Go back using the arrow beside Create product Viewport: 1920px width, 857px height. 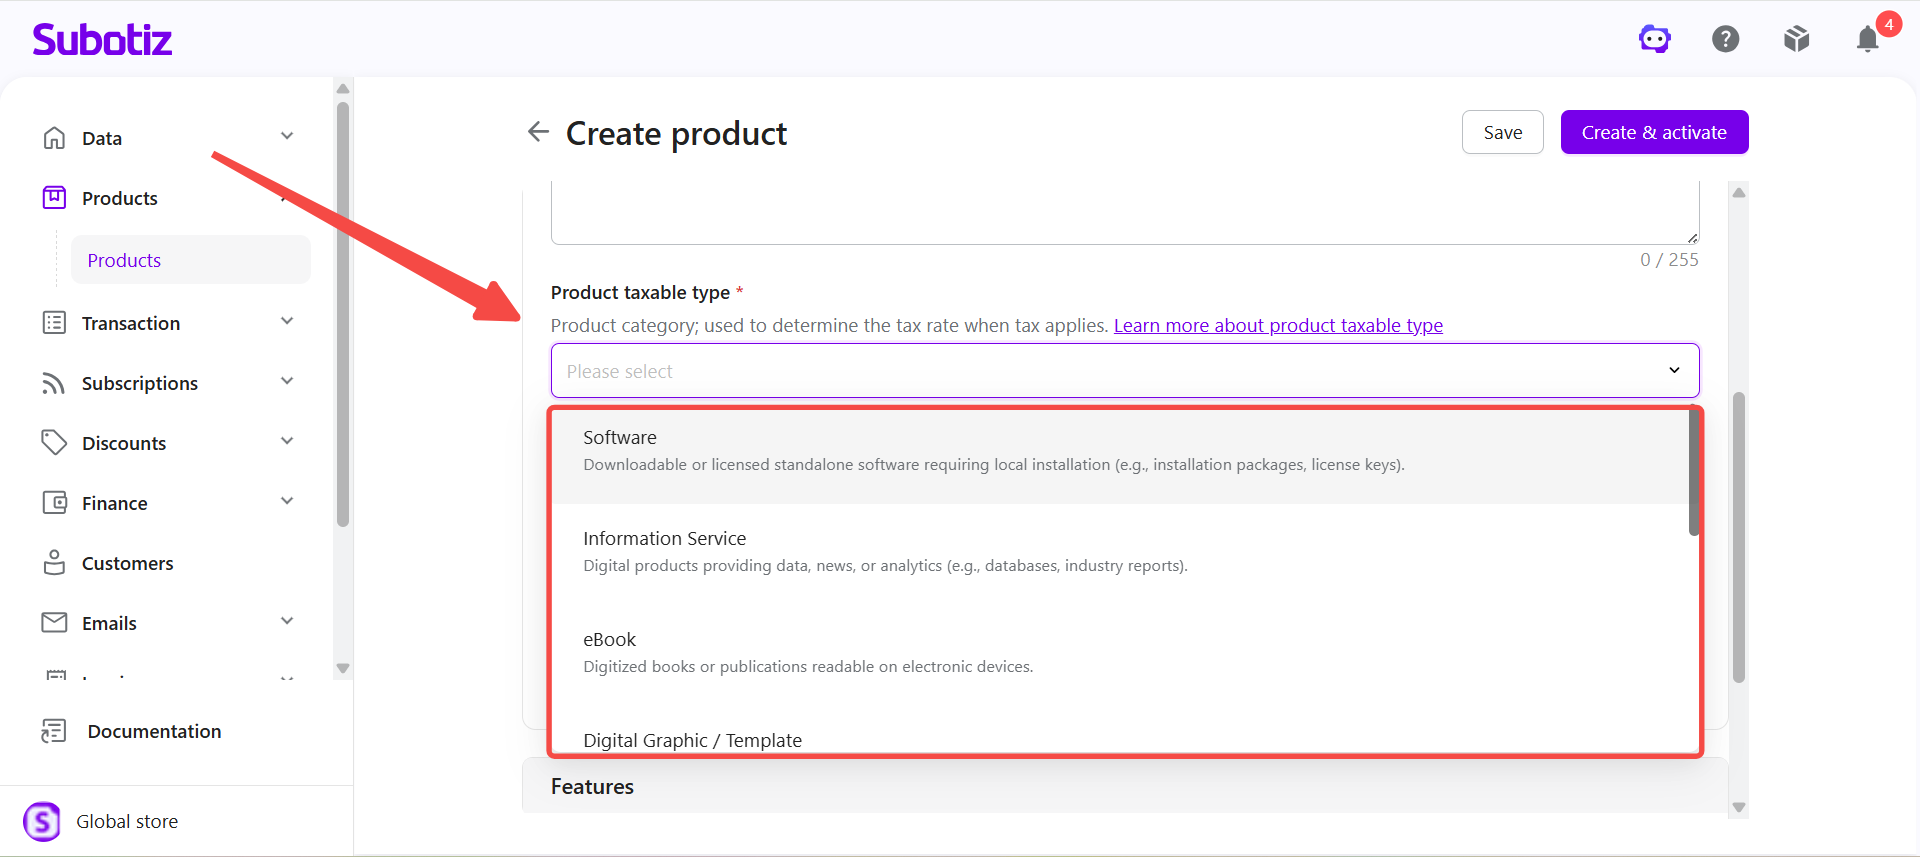[538, 132]
